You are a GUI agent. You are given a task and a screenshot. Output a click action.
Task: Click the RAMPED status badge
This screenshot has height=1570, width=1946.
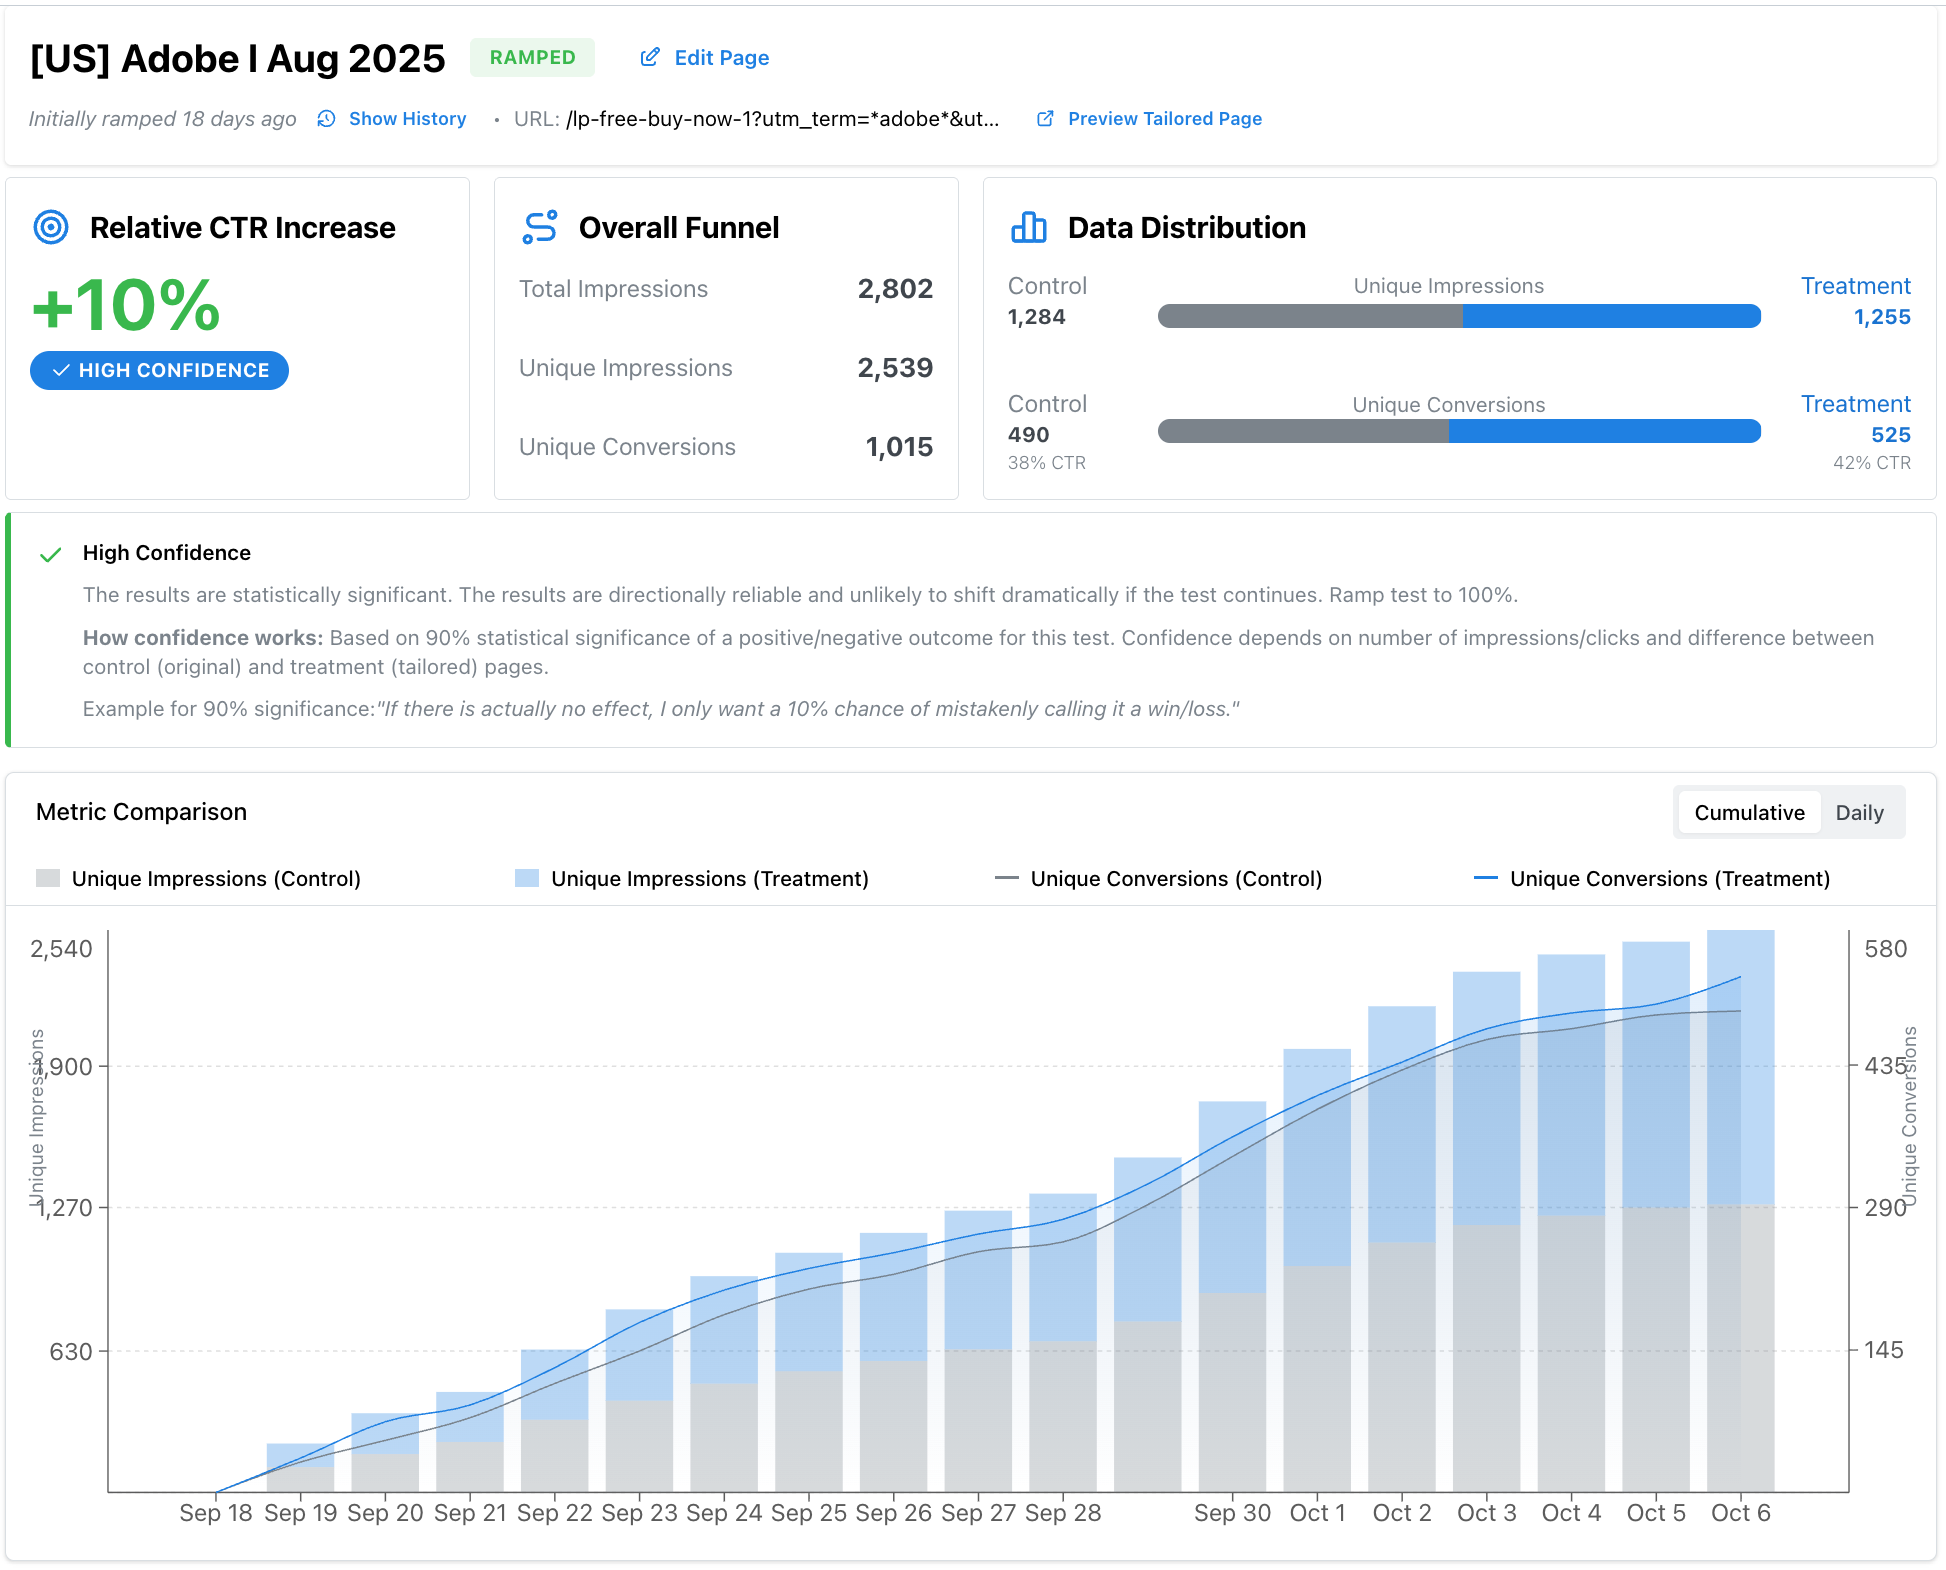(532, 57)
